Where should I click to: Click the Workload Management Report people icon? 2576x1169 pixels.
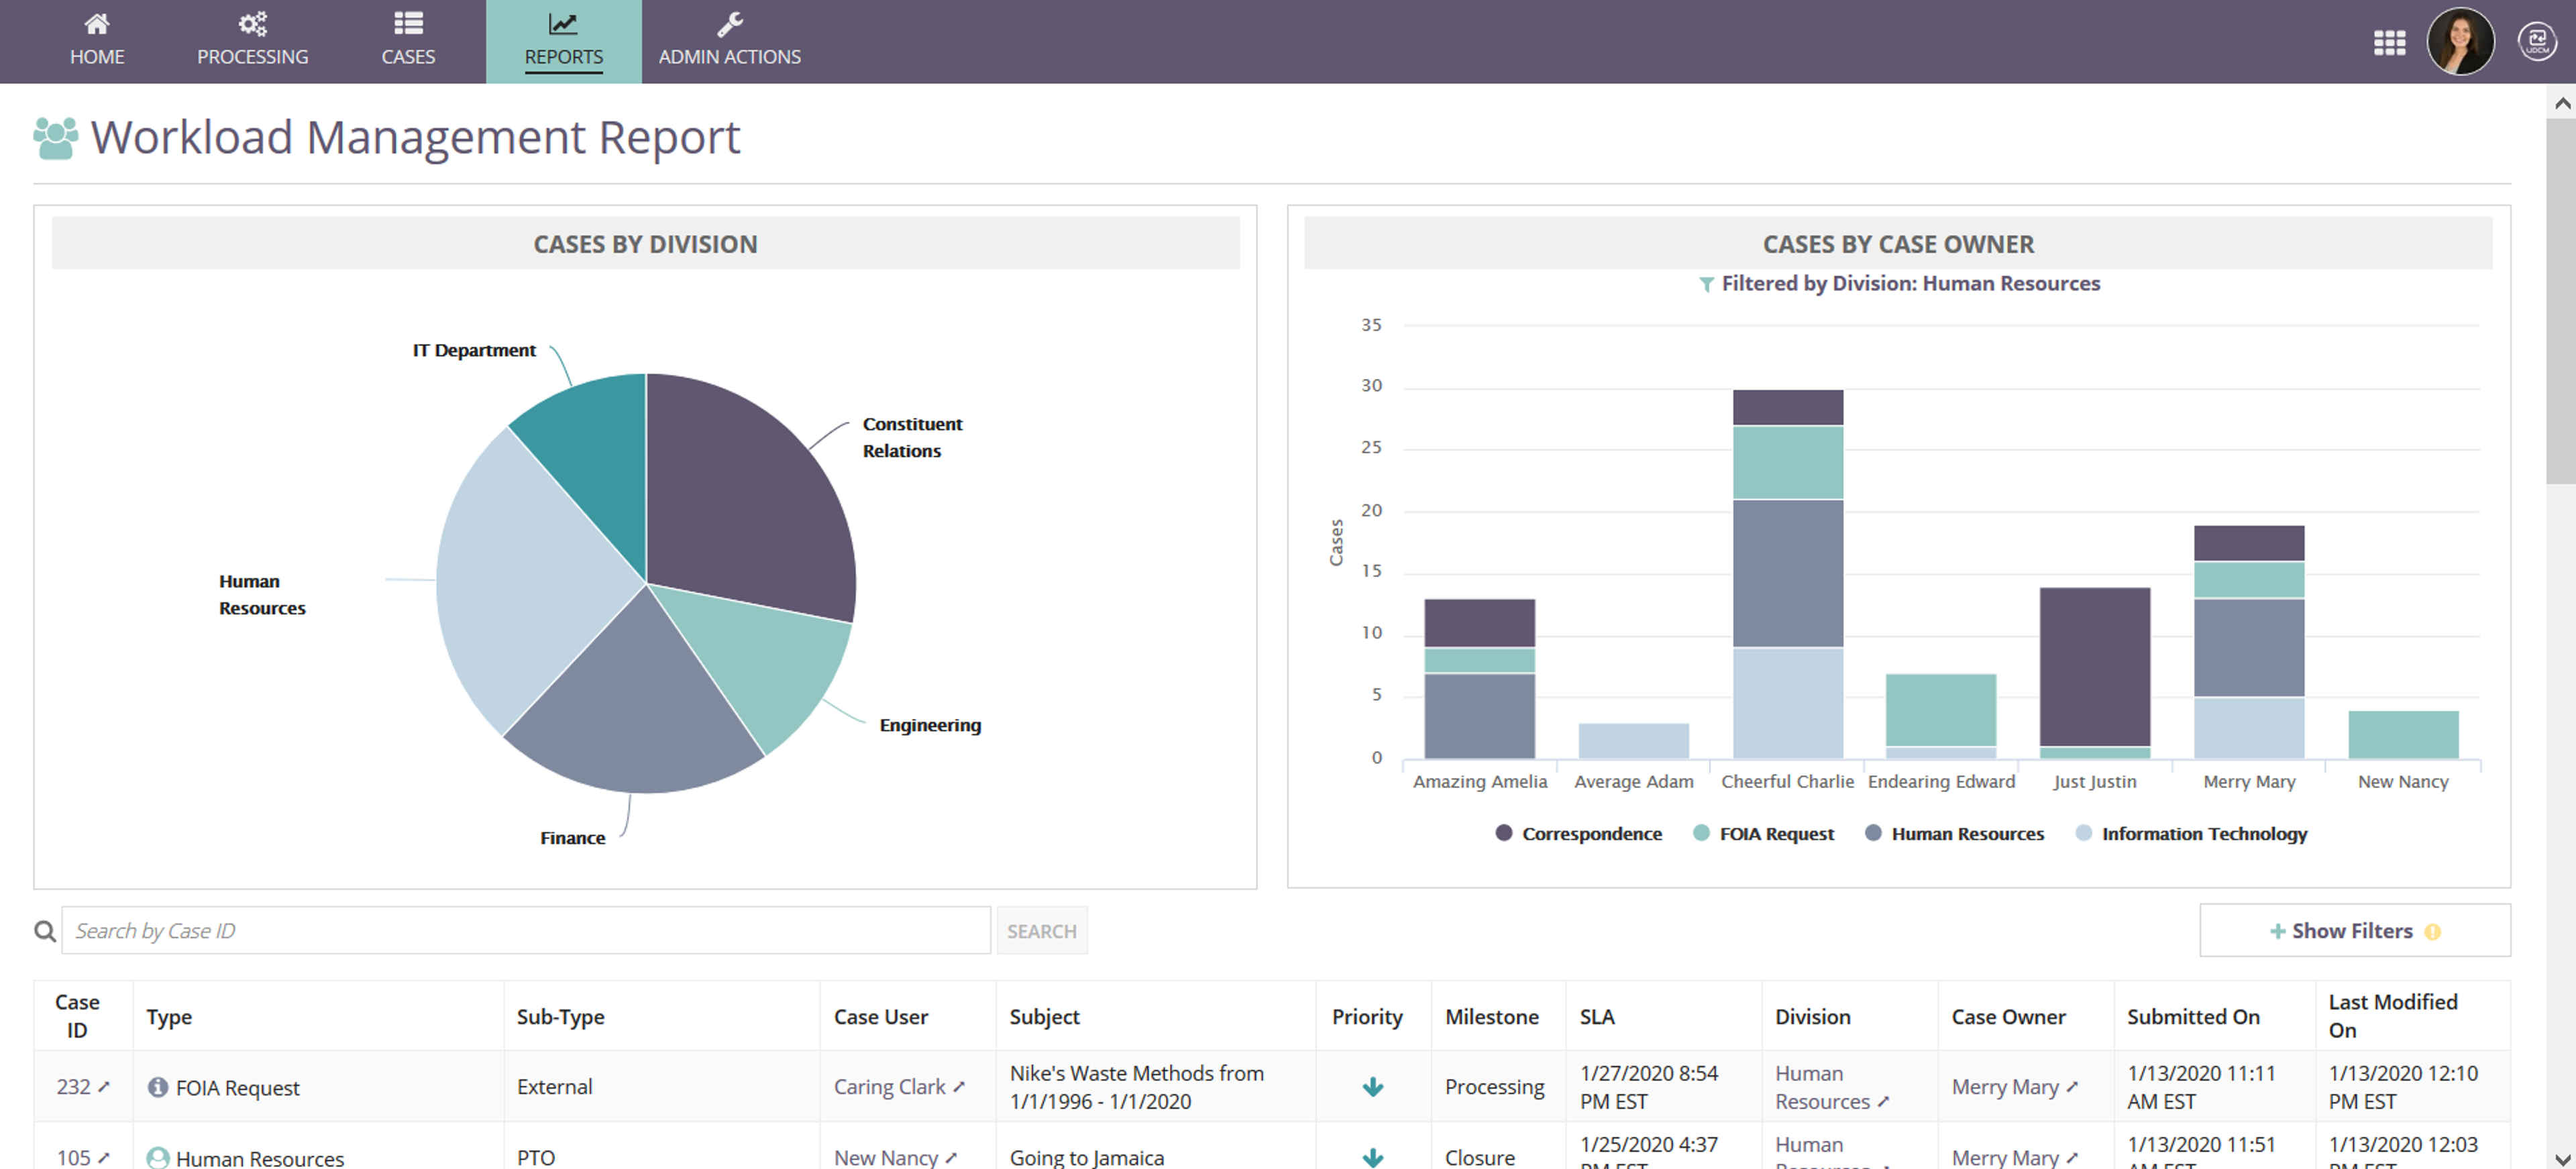(56, 138)
